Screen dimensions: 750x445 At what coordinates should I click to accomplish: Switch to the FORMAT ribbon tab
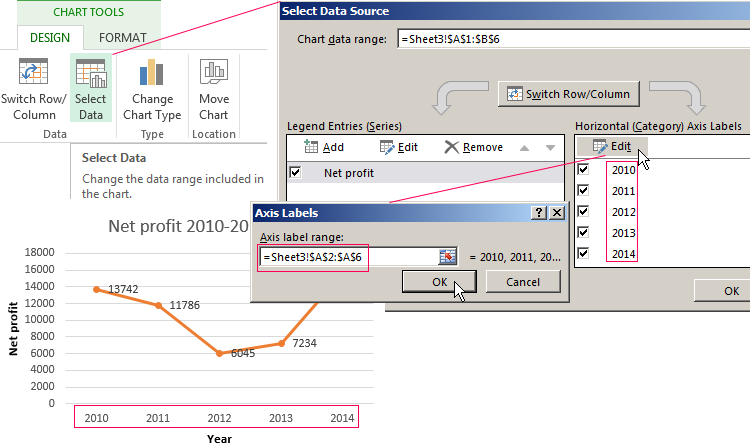coord(122,38)
